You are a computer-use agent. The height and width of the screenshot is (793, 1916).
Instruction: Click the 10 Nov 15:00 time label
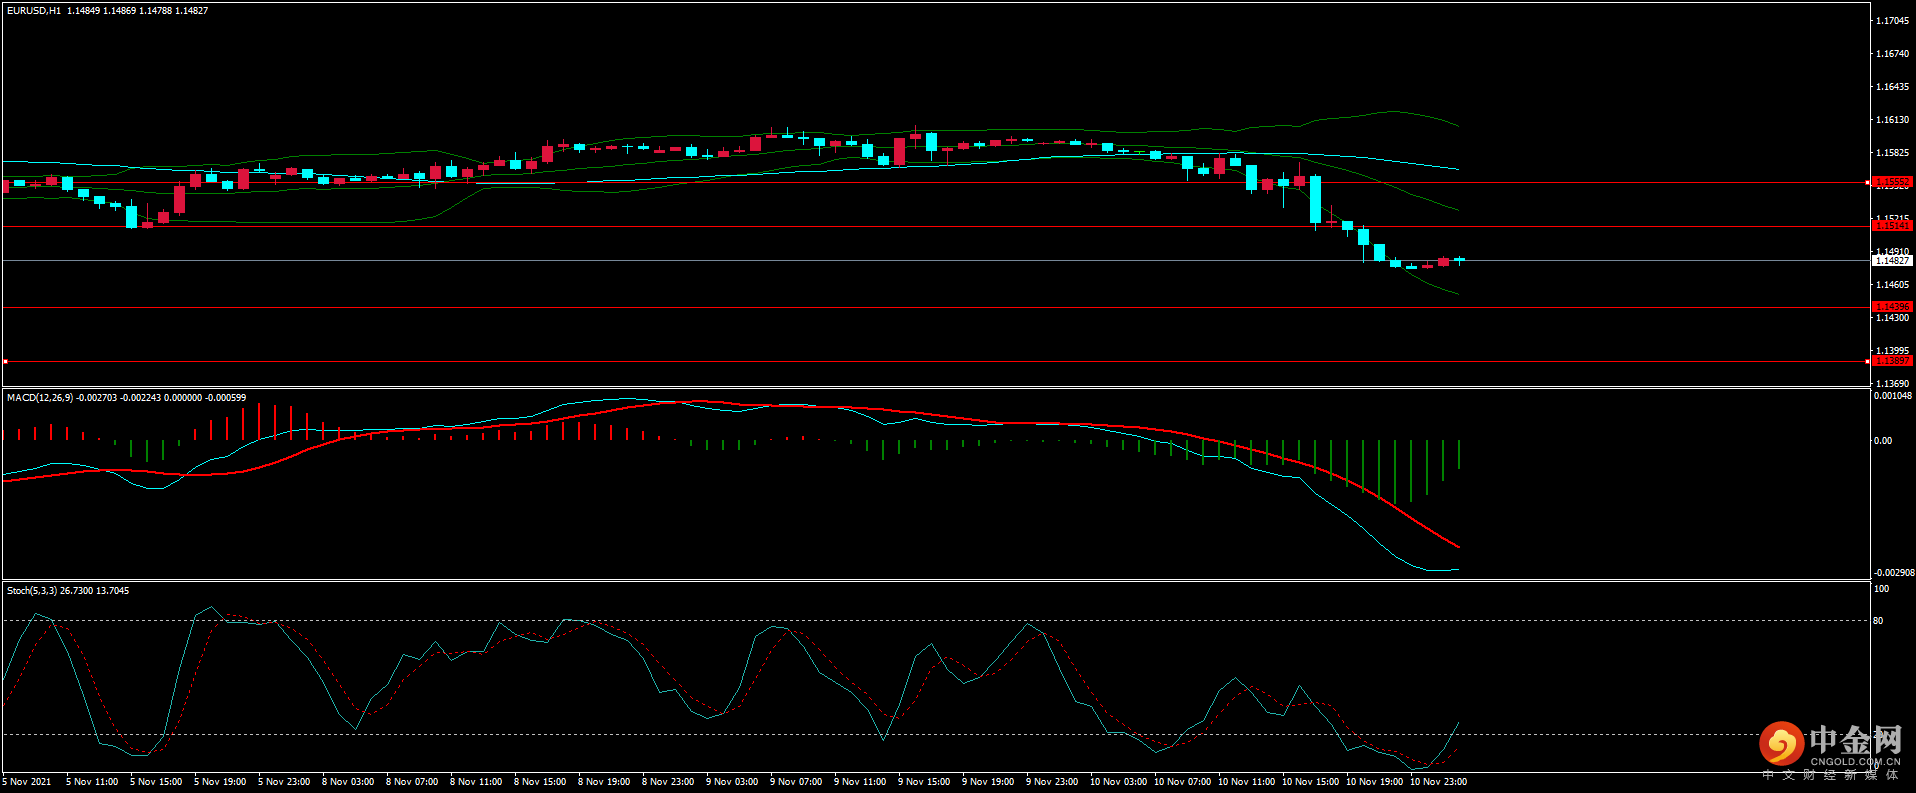click(1311, 782)
